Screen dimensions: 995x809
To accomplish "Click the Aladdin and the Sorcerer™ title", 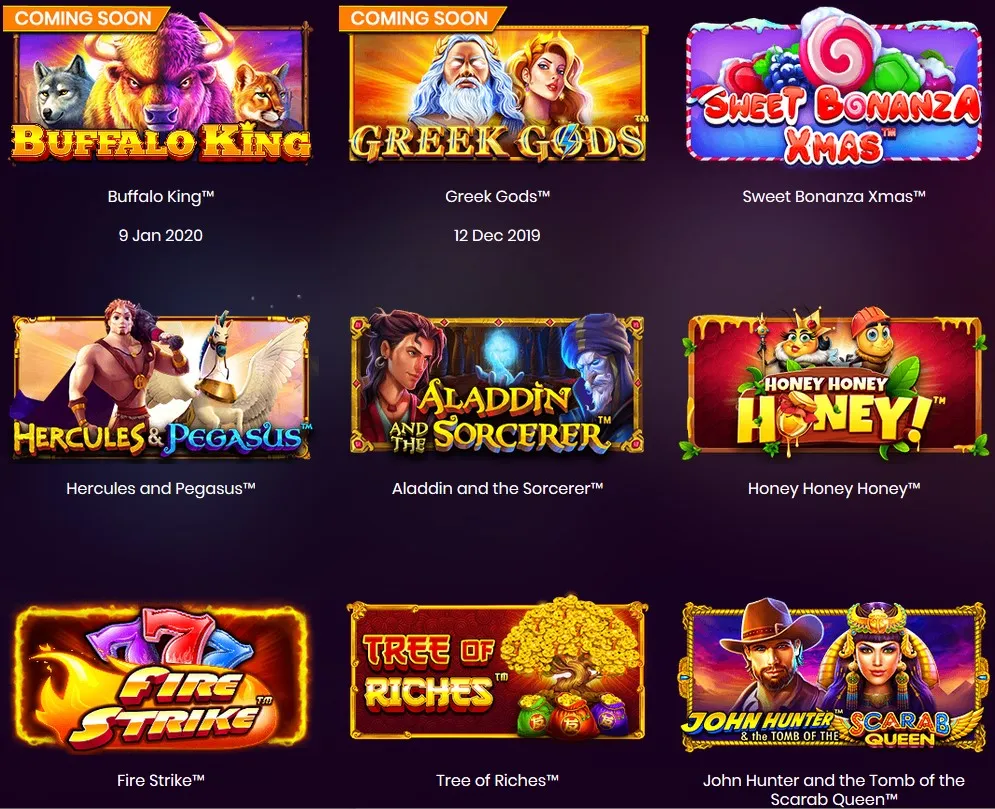I will coord(498,488).
